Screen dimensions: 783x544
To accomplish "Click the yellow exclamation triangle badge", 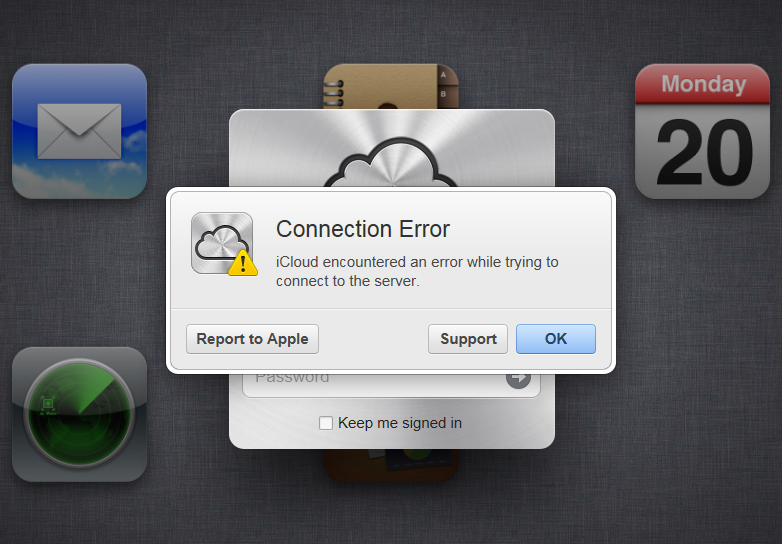I will tap(243, 263).
